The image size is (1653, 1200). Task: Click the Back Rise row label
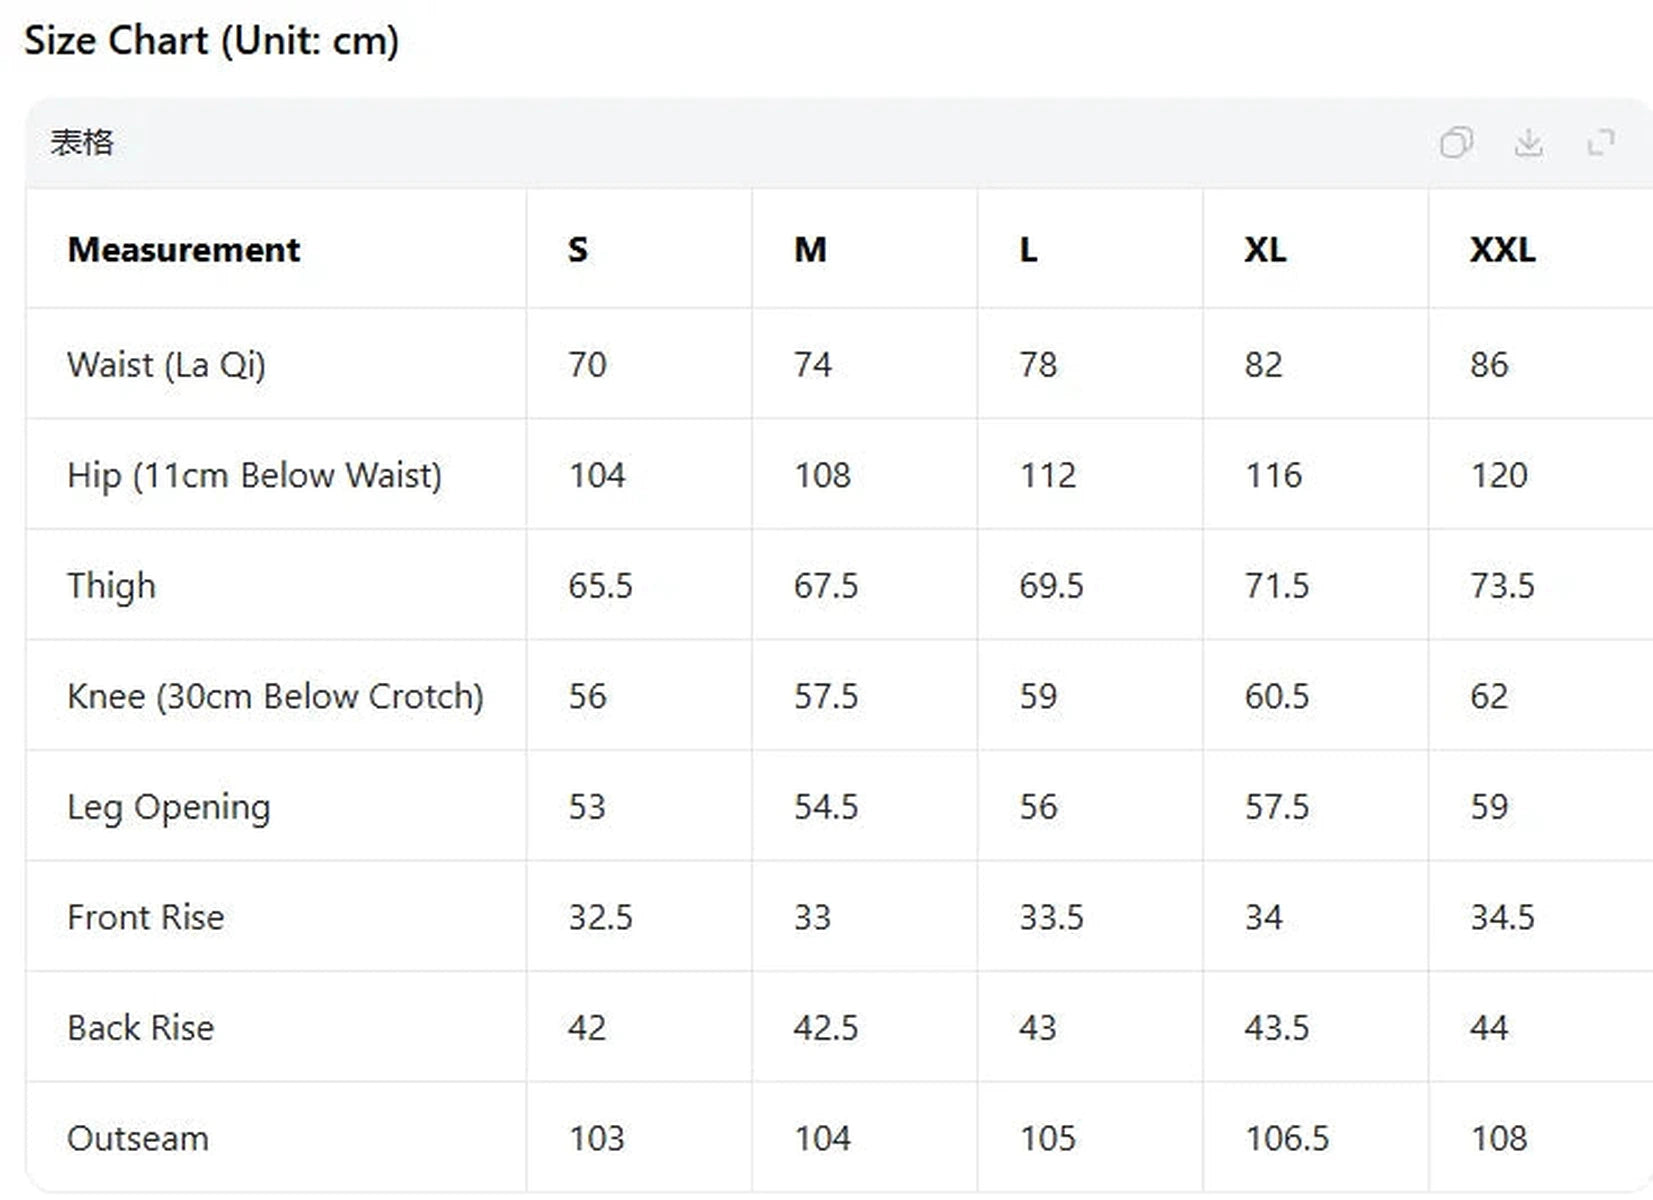(141, 1028)
